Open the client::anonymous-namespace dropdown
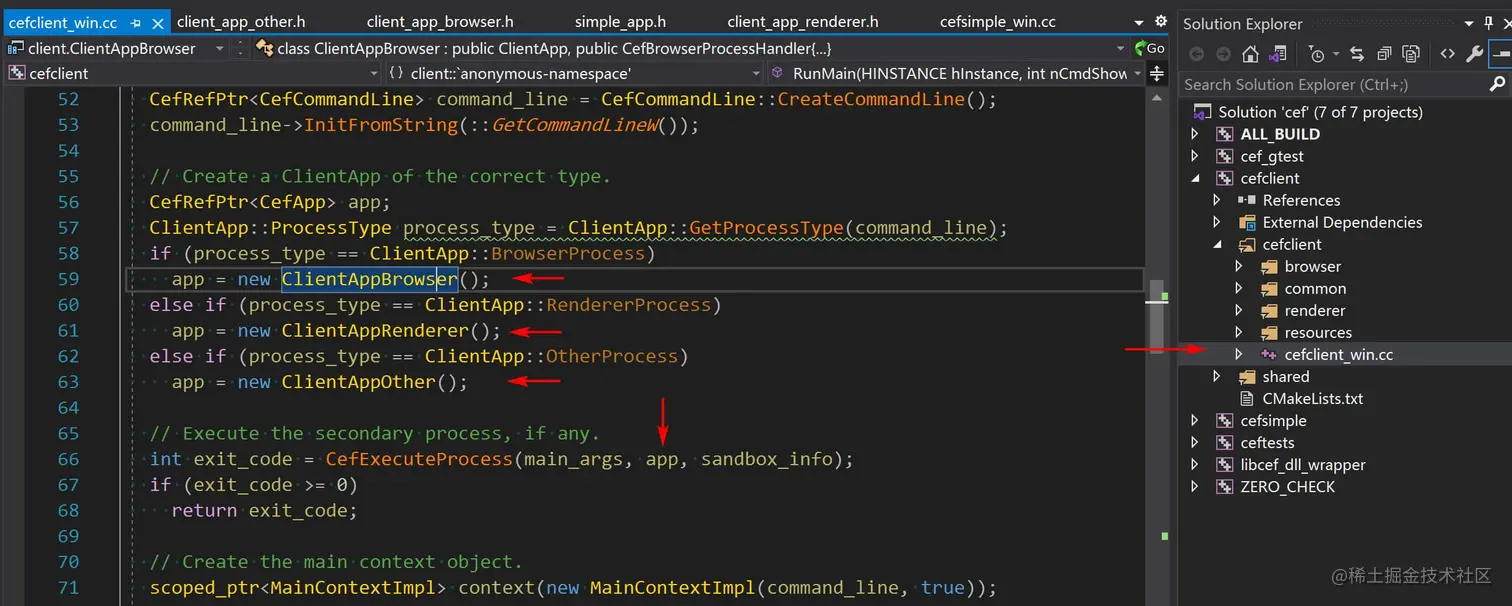Screen dimensions: 1512x606 point(757,73)
